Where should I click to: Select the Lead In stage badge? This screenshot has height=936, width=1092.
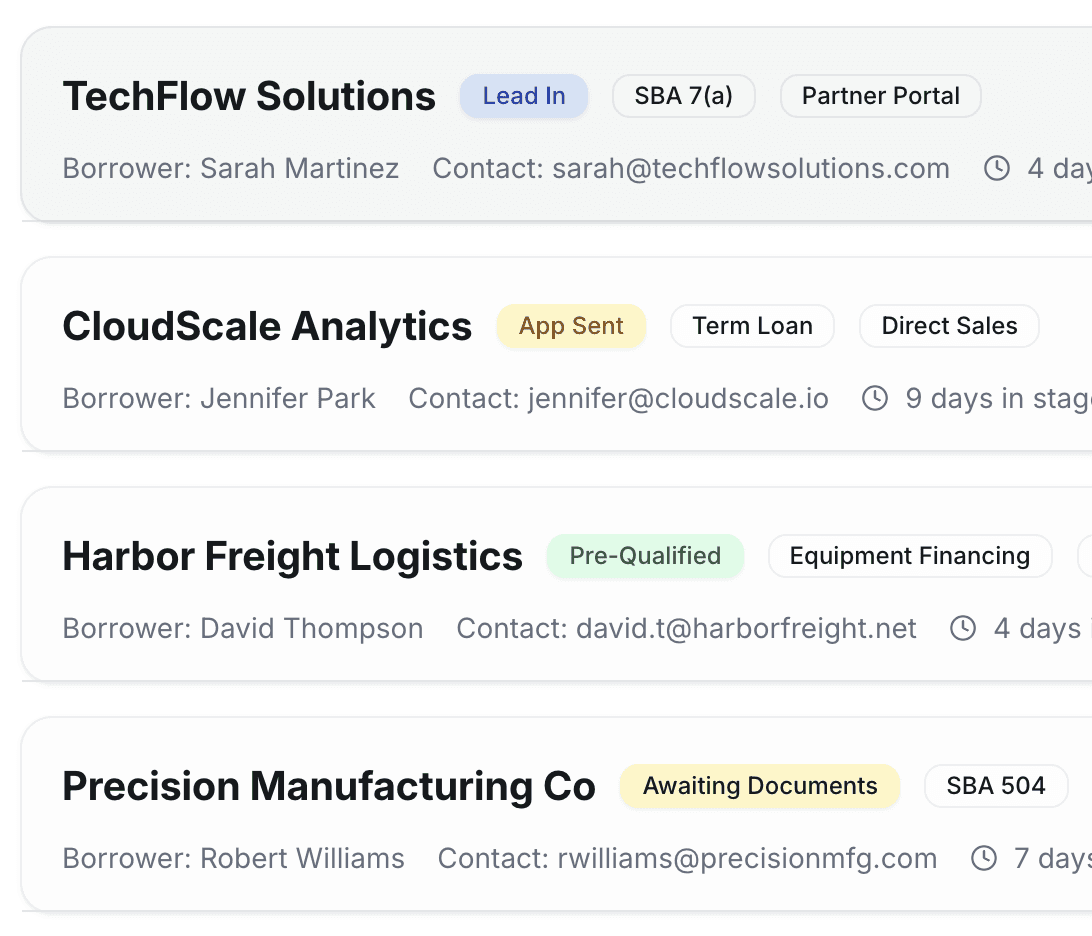tap(524, 96)
